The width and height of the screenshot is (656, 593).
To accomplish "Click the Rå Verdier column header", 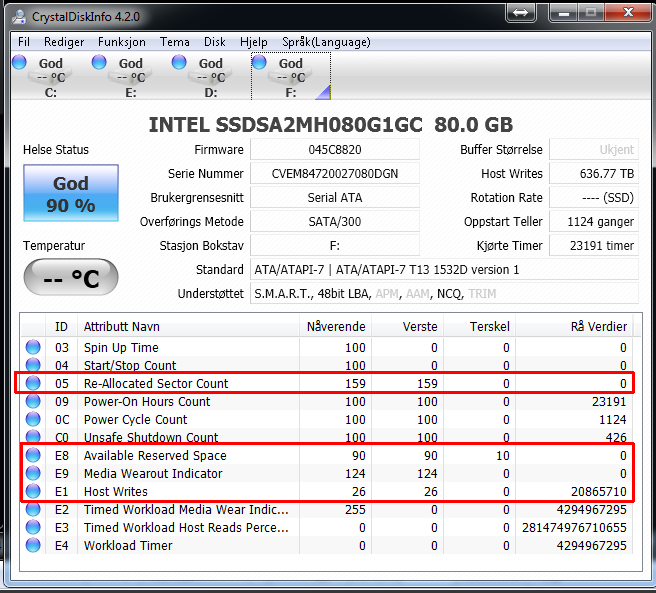I will (x=574, y=326).
